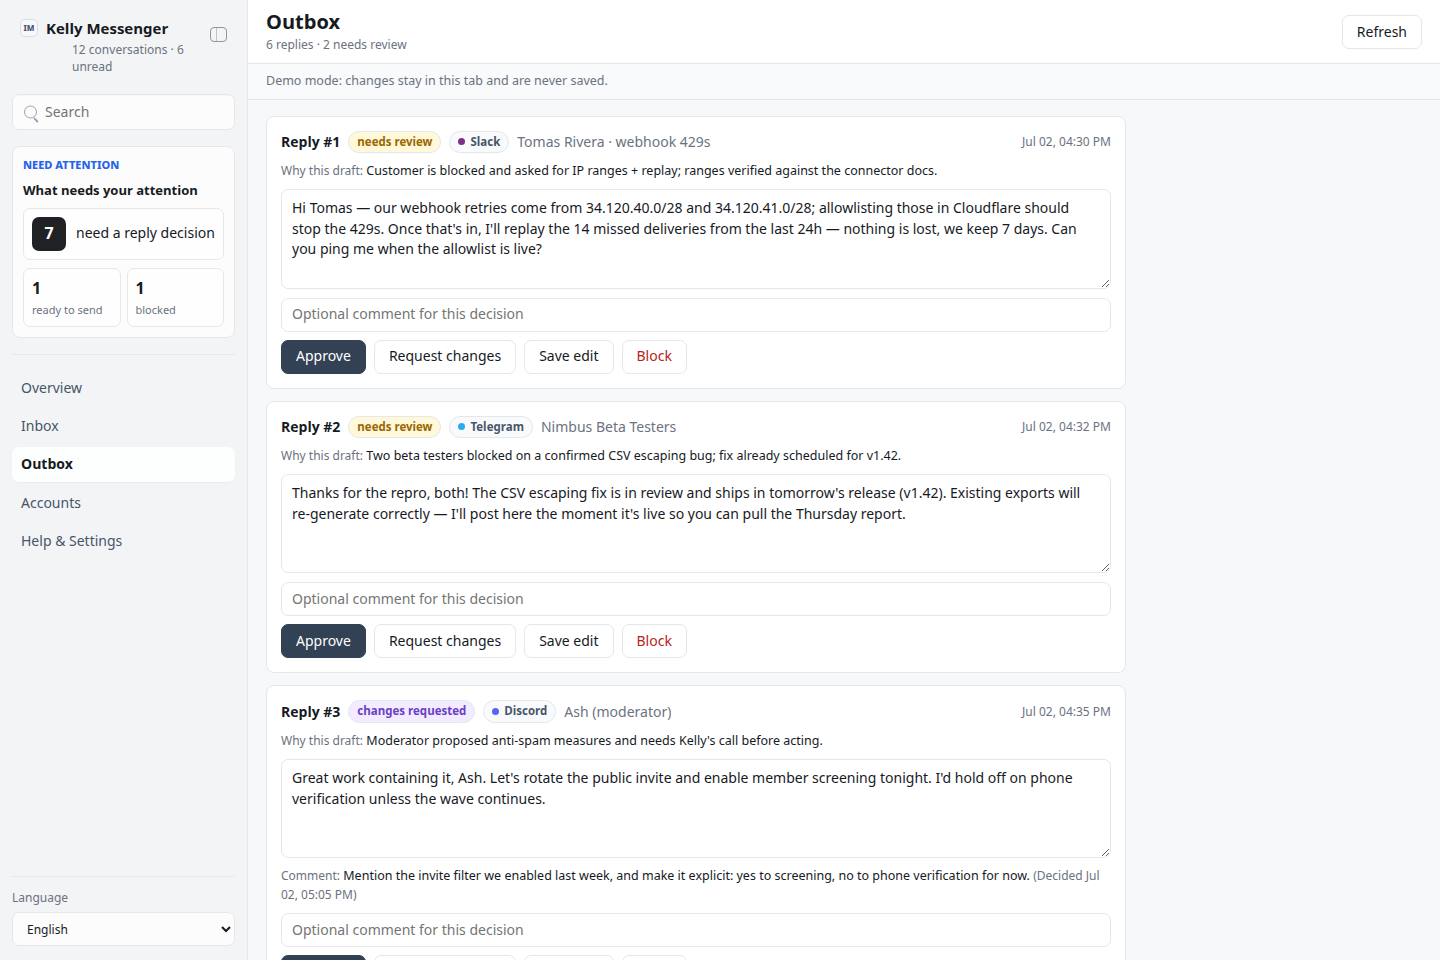Click the changes requested badge on Reply #3

[x=412, y=711]
